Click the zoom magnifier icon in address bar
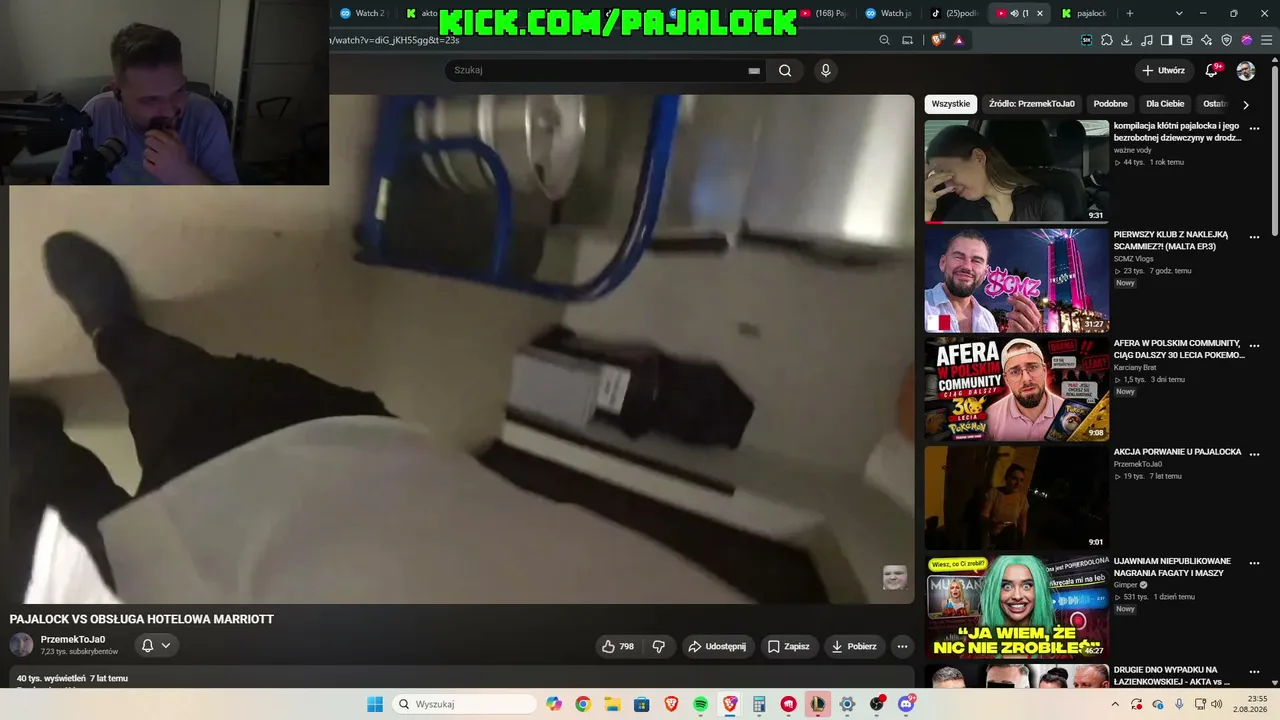Image resolution: width=1280 pixels, height=720 pixels. [x=884, y=40]
